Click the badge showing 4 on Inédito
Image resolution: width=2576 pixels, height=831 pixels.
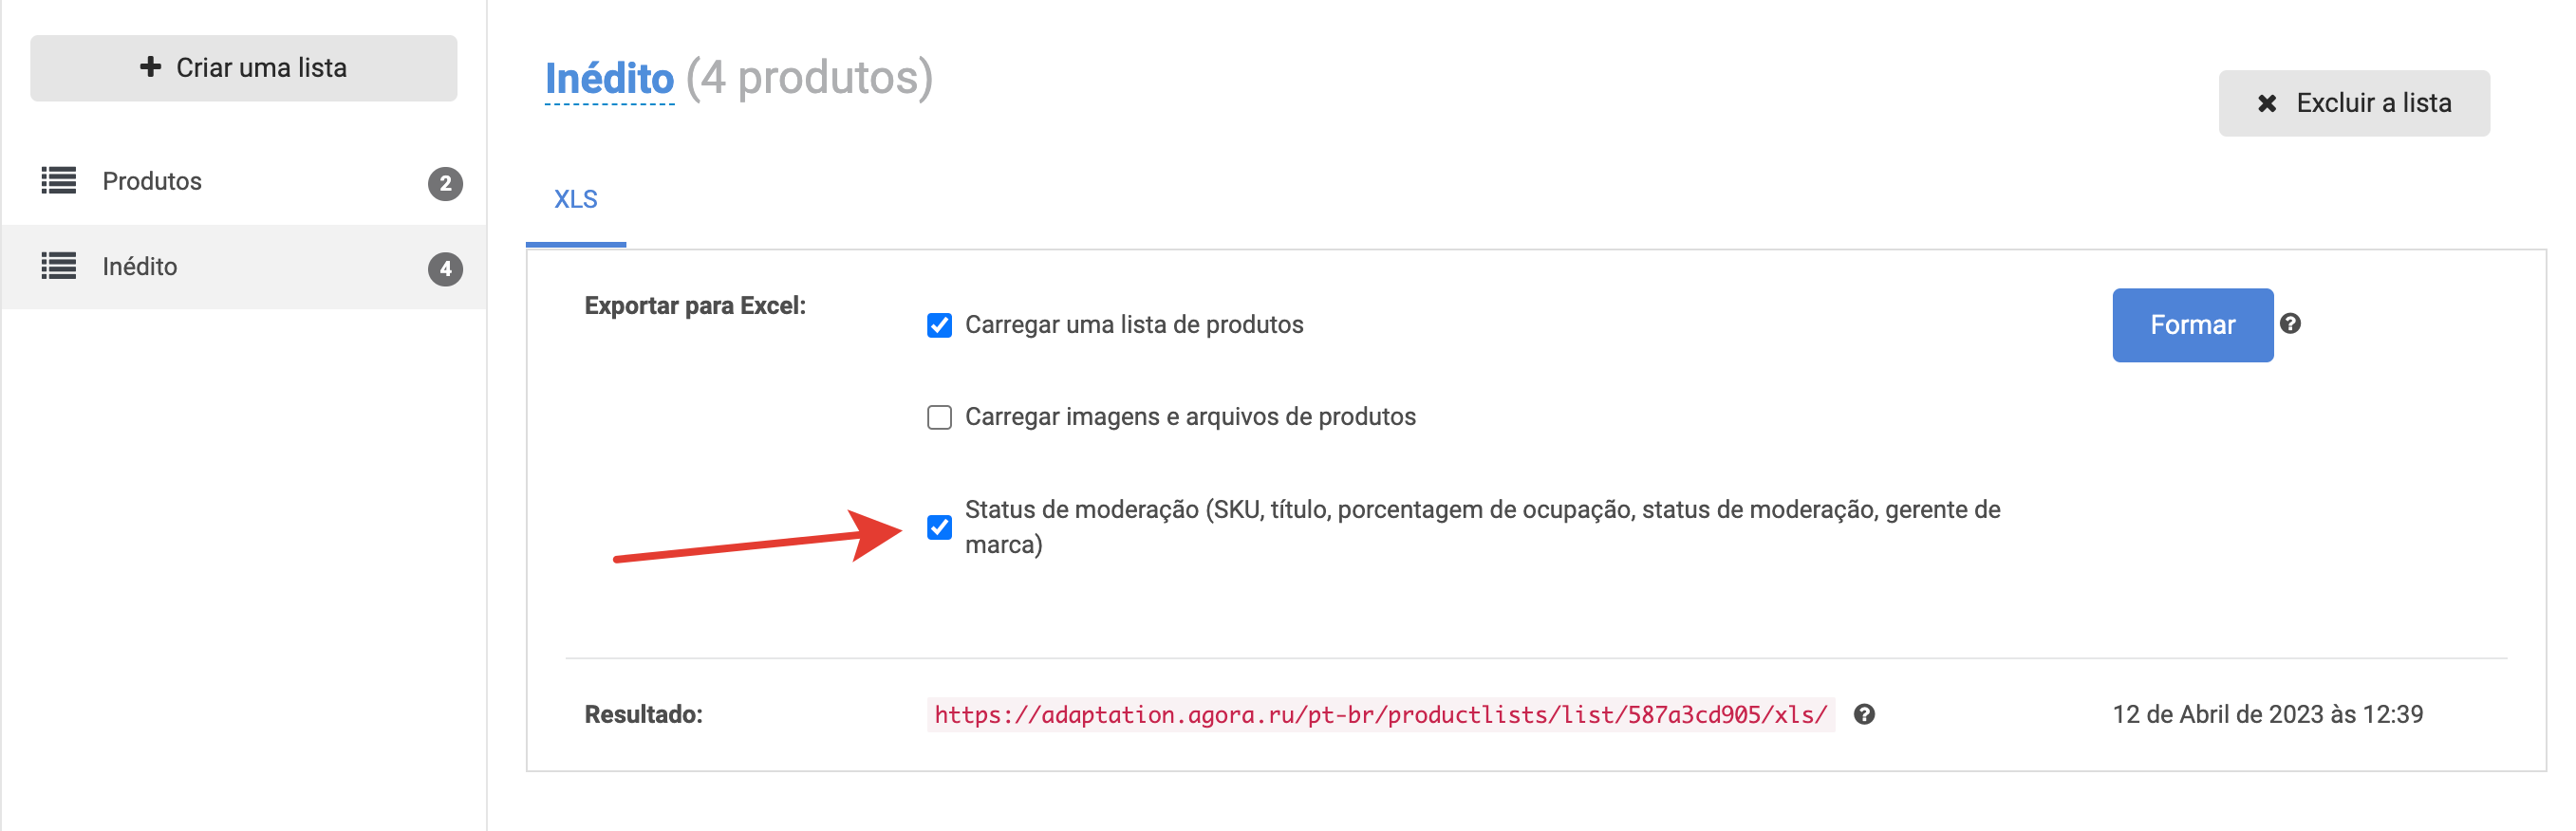[445, 269]
